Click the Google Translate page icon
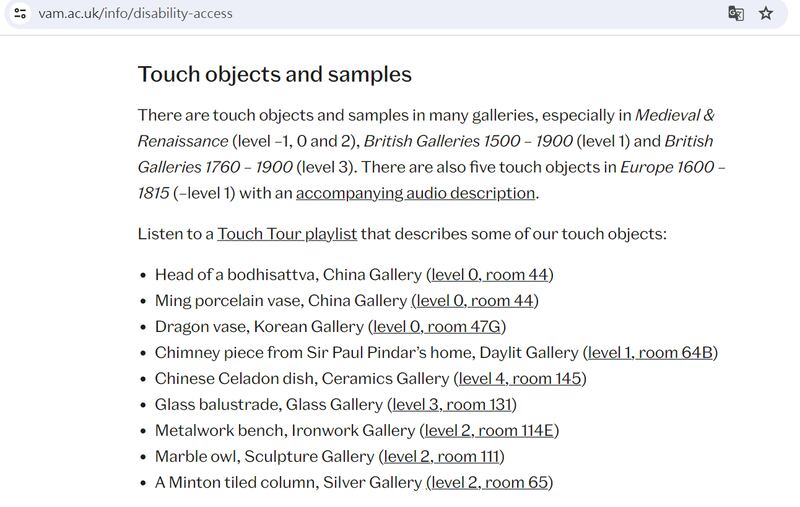 tap(736, 13)
